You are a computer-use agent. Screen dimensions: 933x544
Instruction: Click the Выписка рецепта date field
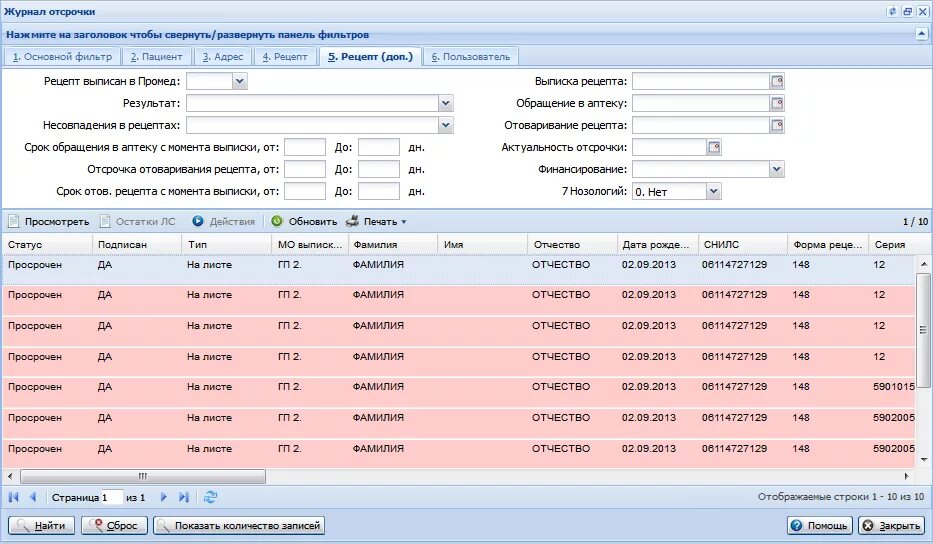tap(701, 81)
